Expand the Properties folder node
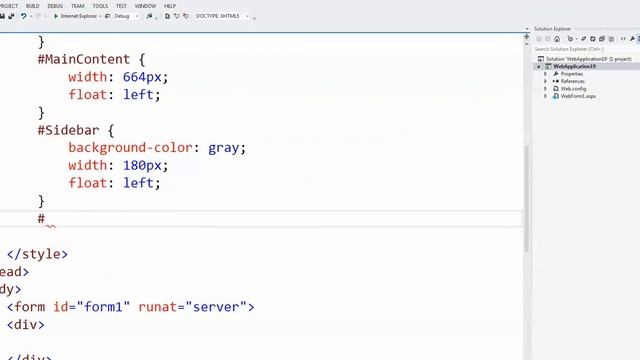Image resolution: width=640 pixels, height=360 pixels. tap(546, 74)
